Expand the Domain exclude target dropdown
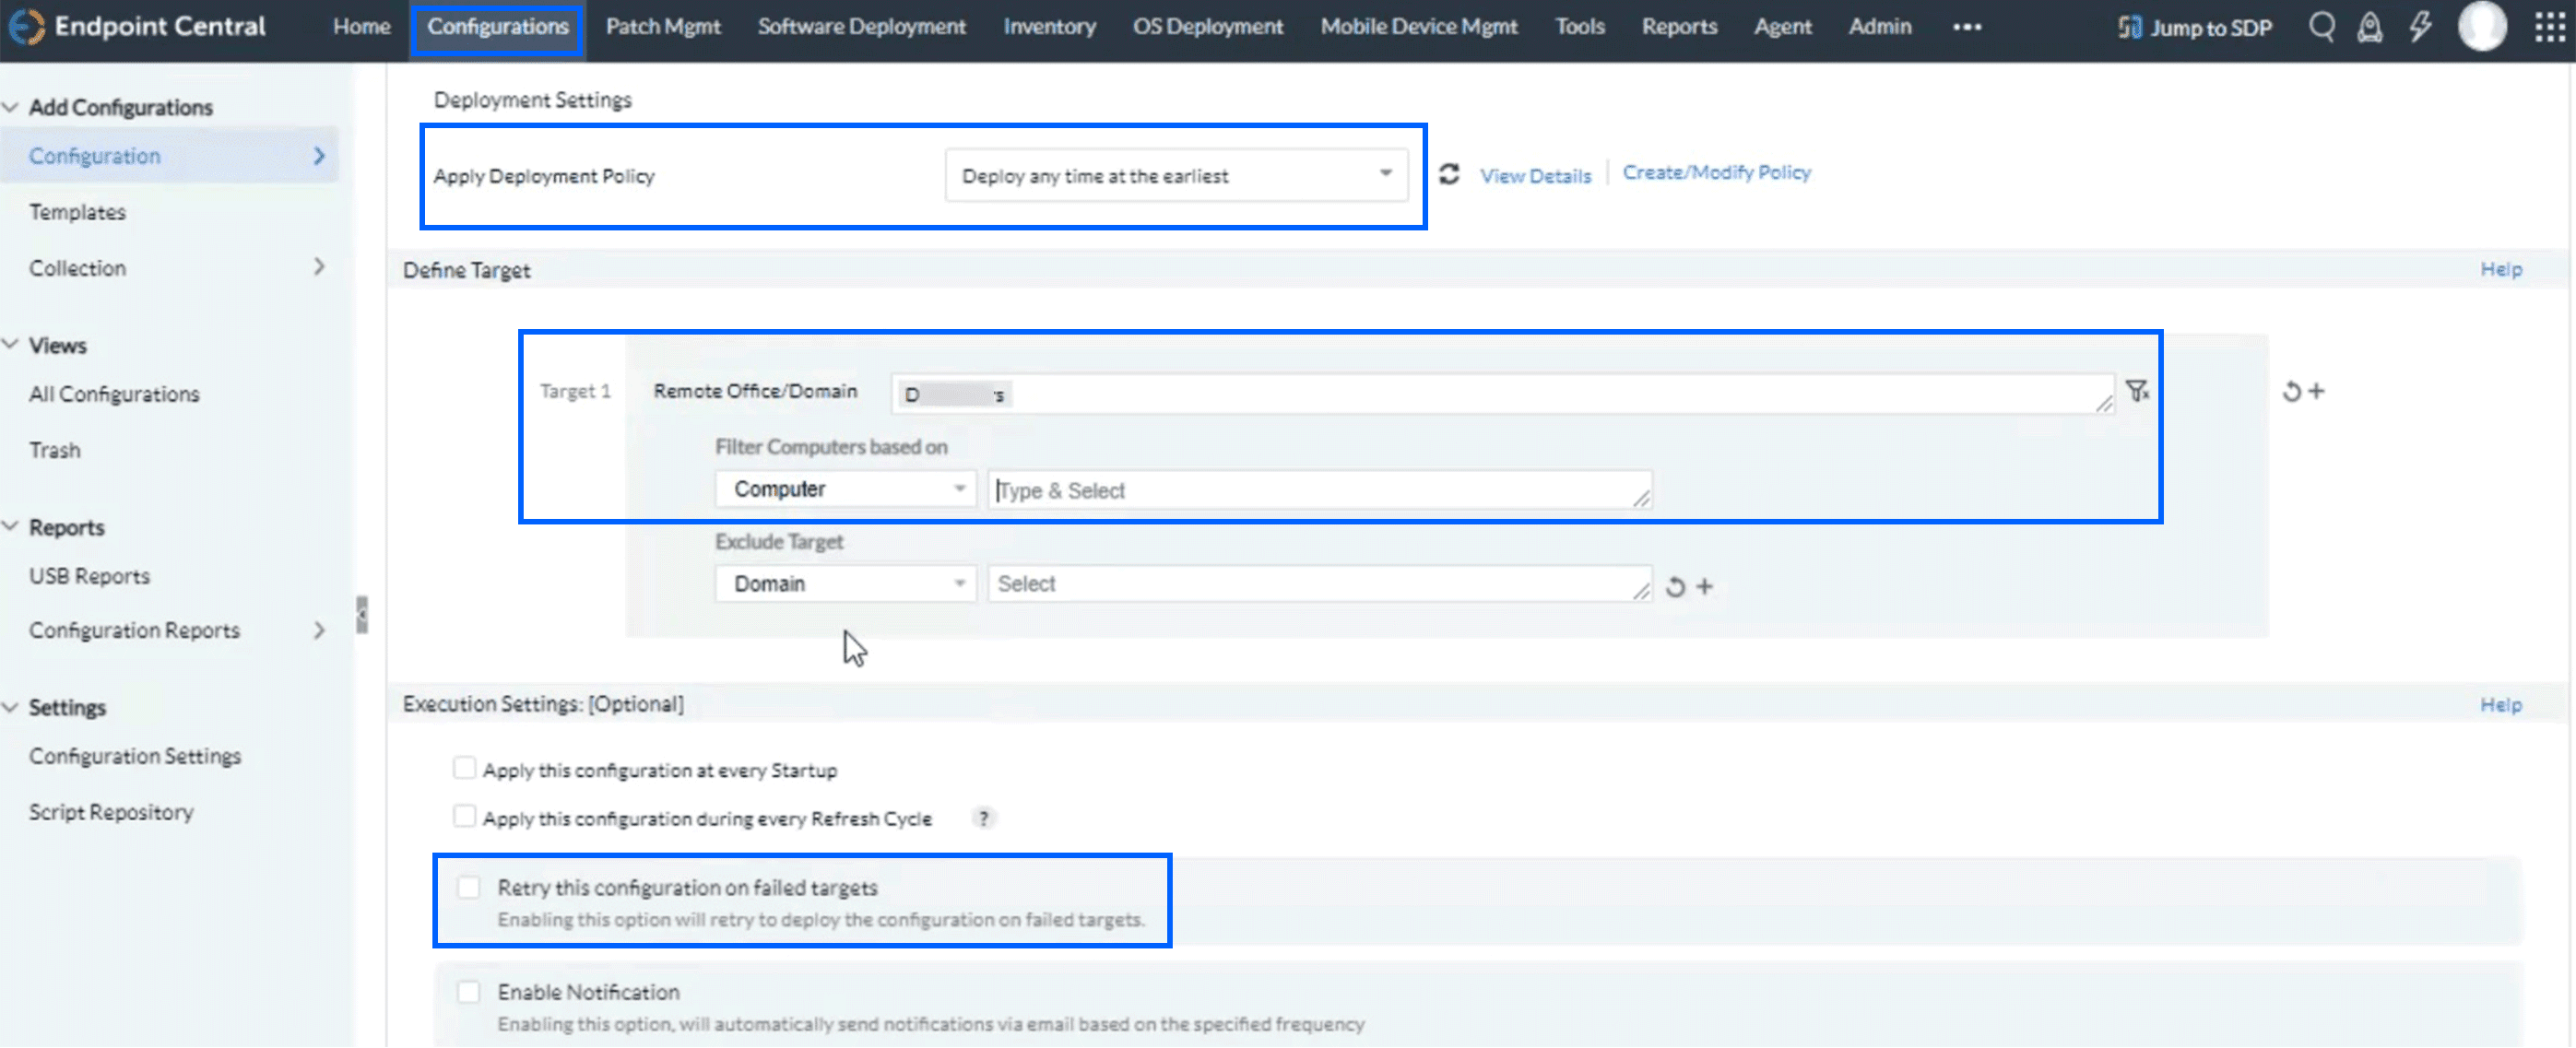This screenshot has width=2576, height=1048. 845,584
